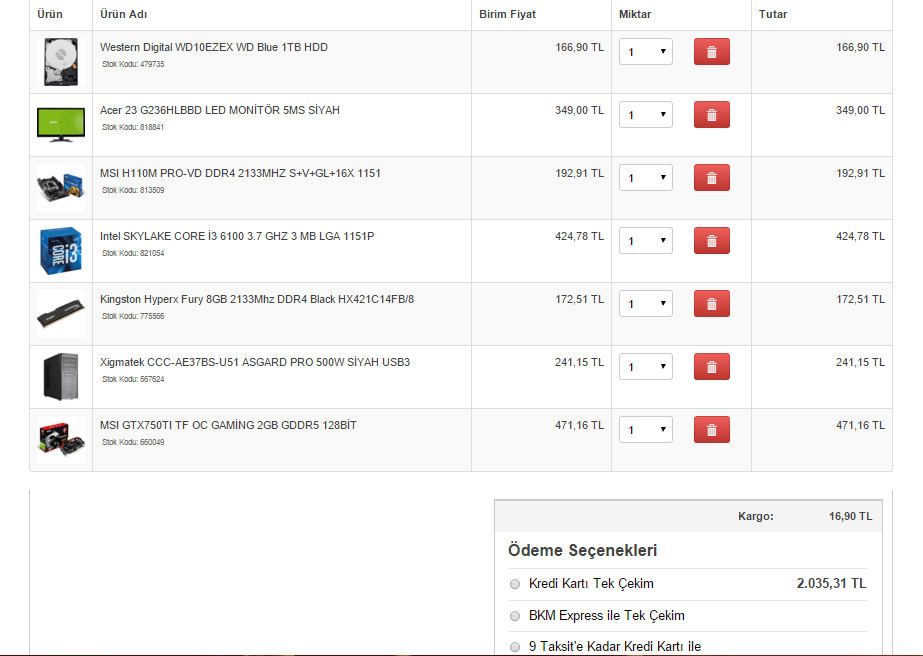Click the 349,00 TL unit price
This screenshot has width=923, height=656.
[579, 110]
